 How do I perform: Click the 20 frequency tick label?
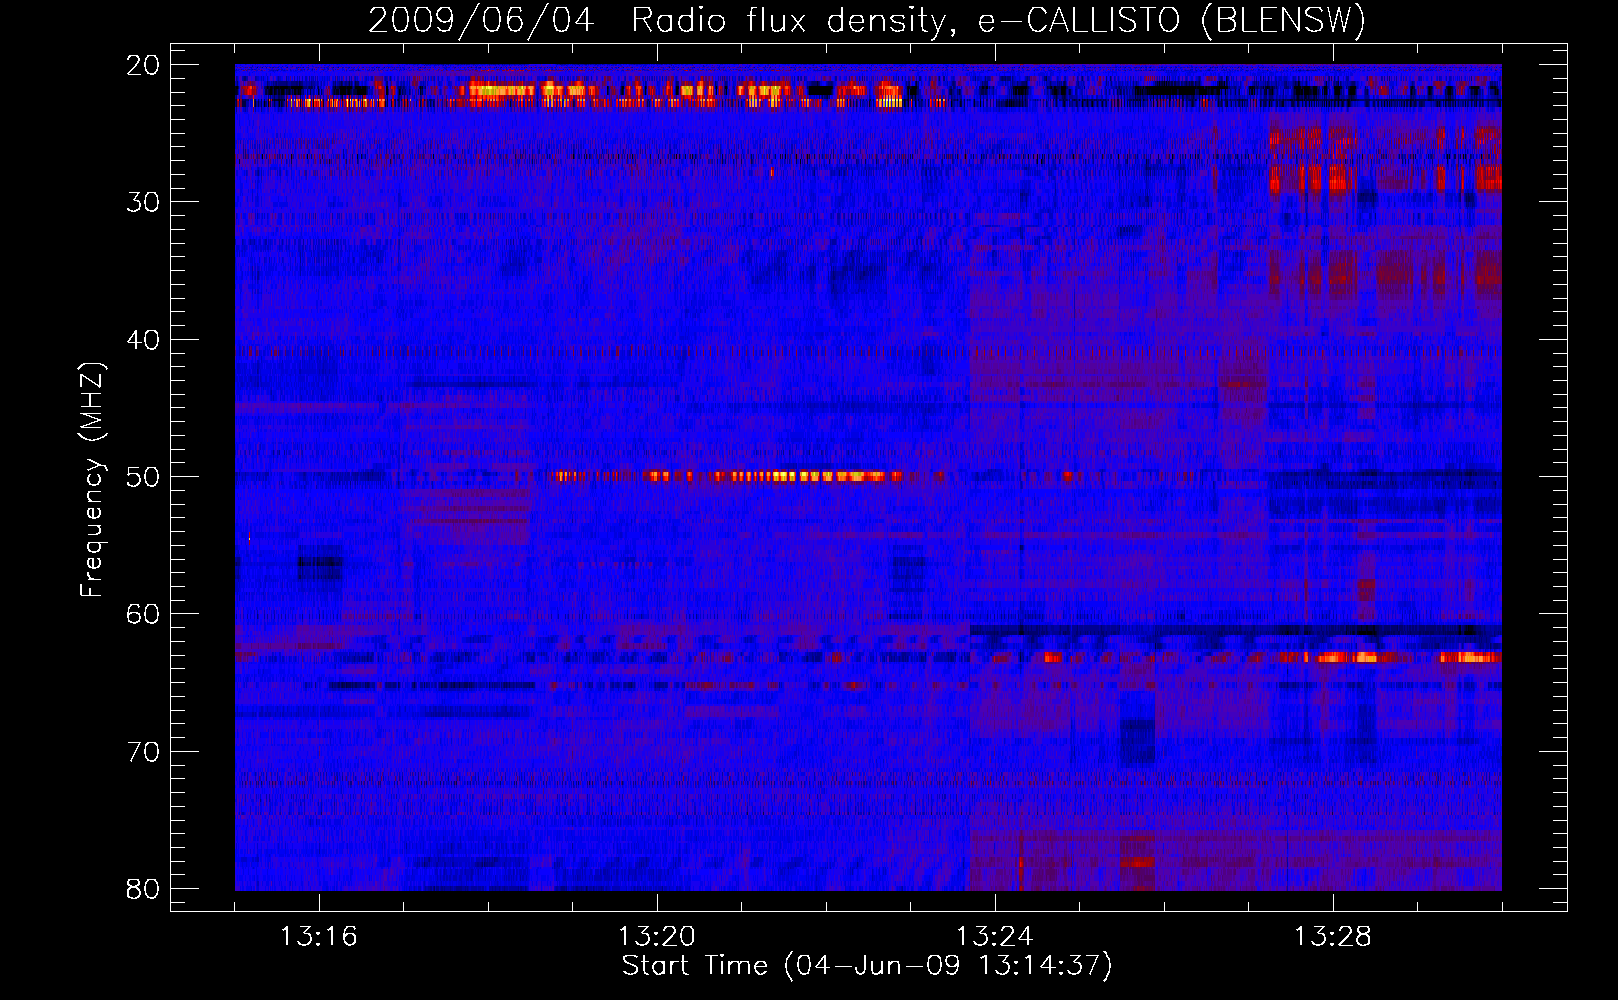(144, 65)
